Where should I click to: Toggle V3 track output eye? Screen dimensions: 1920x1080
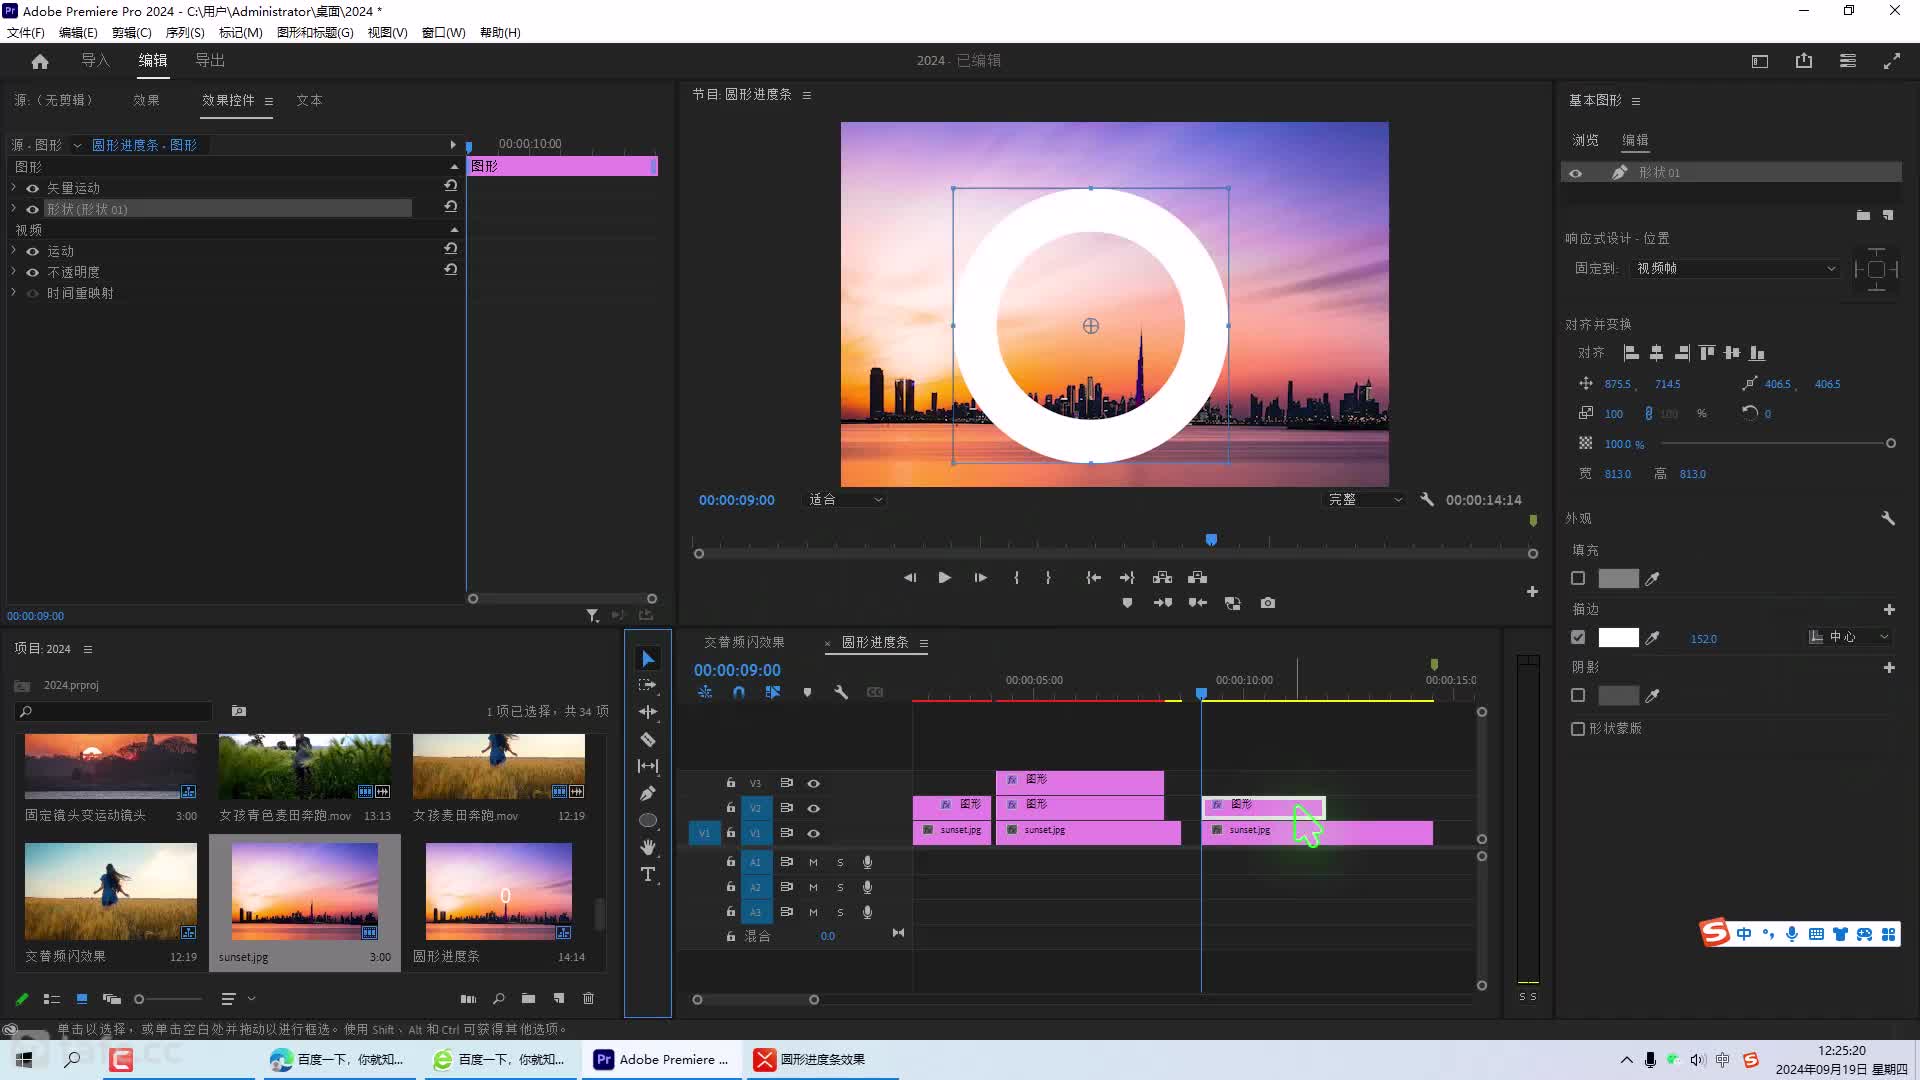click(x=813, y=783)
